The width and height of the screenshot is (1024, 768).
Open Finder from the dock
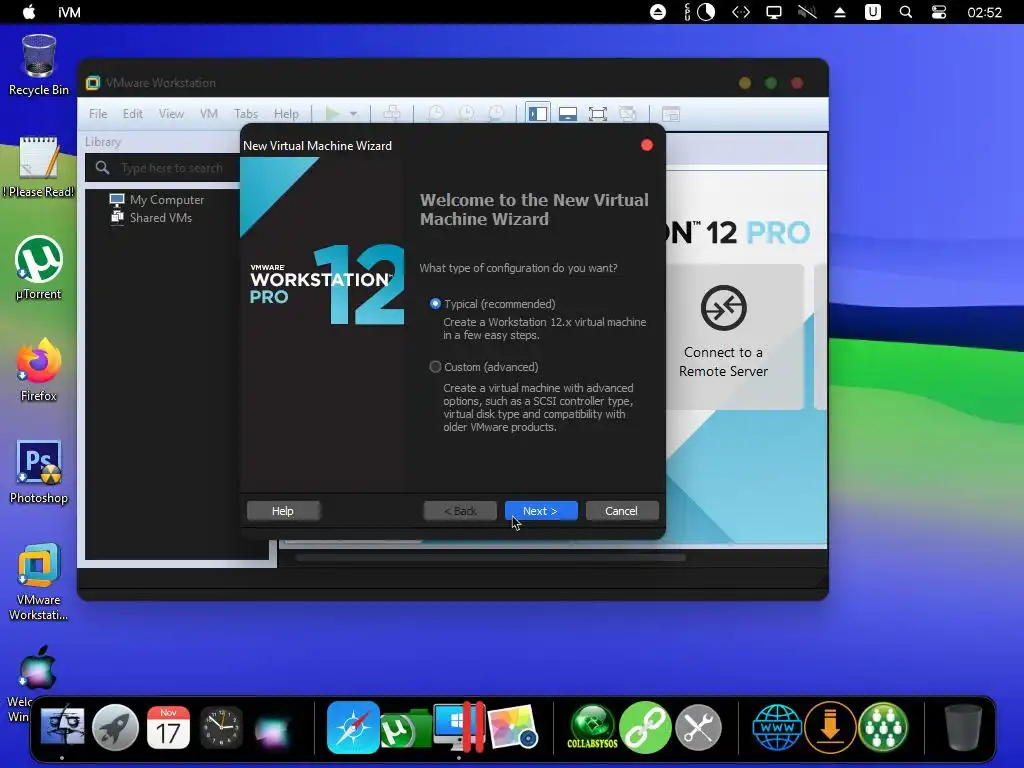point(62,726)
